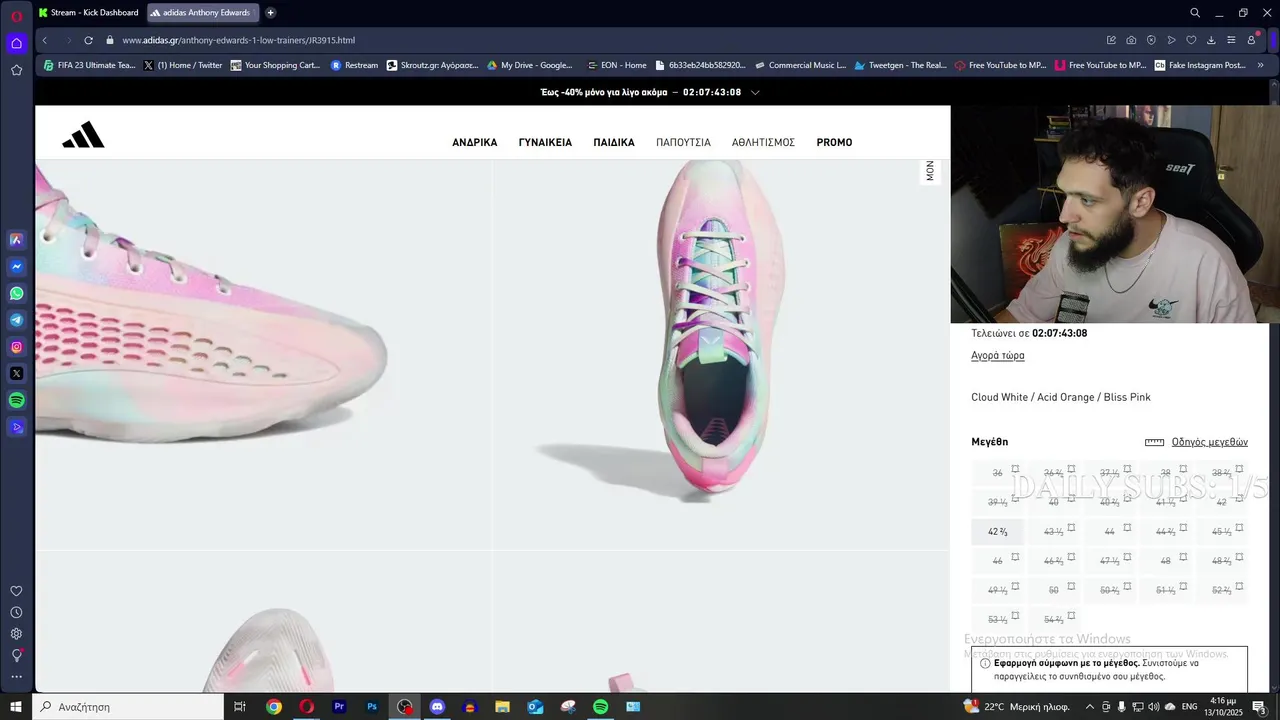Click the heart icon in the address bar
This screenshot has height=720, width=1280.
(1191, 40)
